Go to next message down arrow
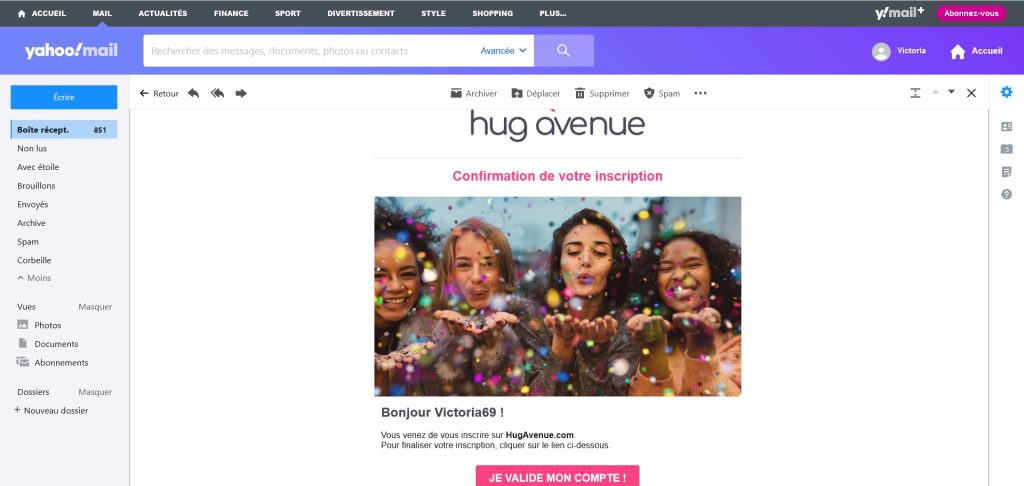The height and width of the screenshot is (486, 1024). coord(952,92)
